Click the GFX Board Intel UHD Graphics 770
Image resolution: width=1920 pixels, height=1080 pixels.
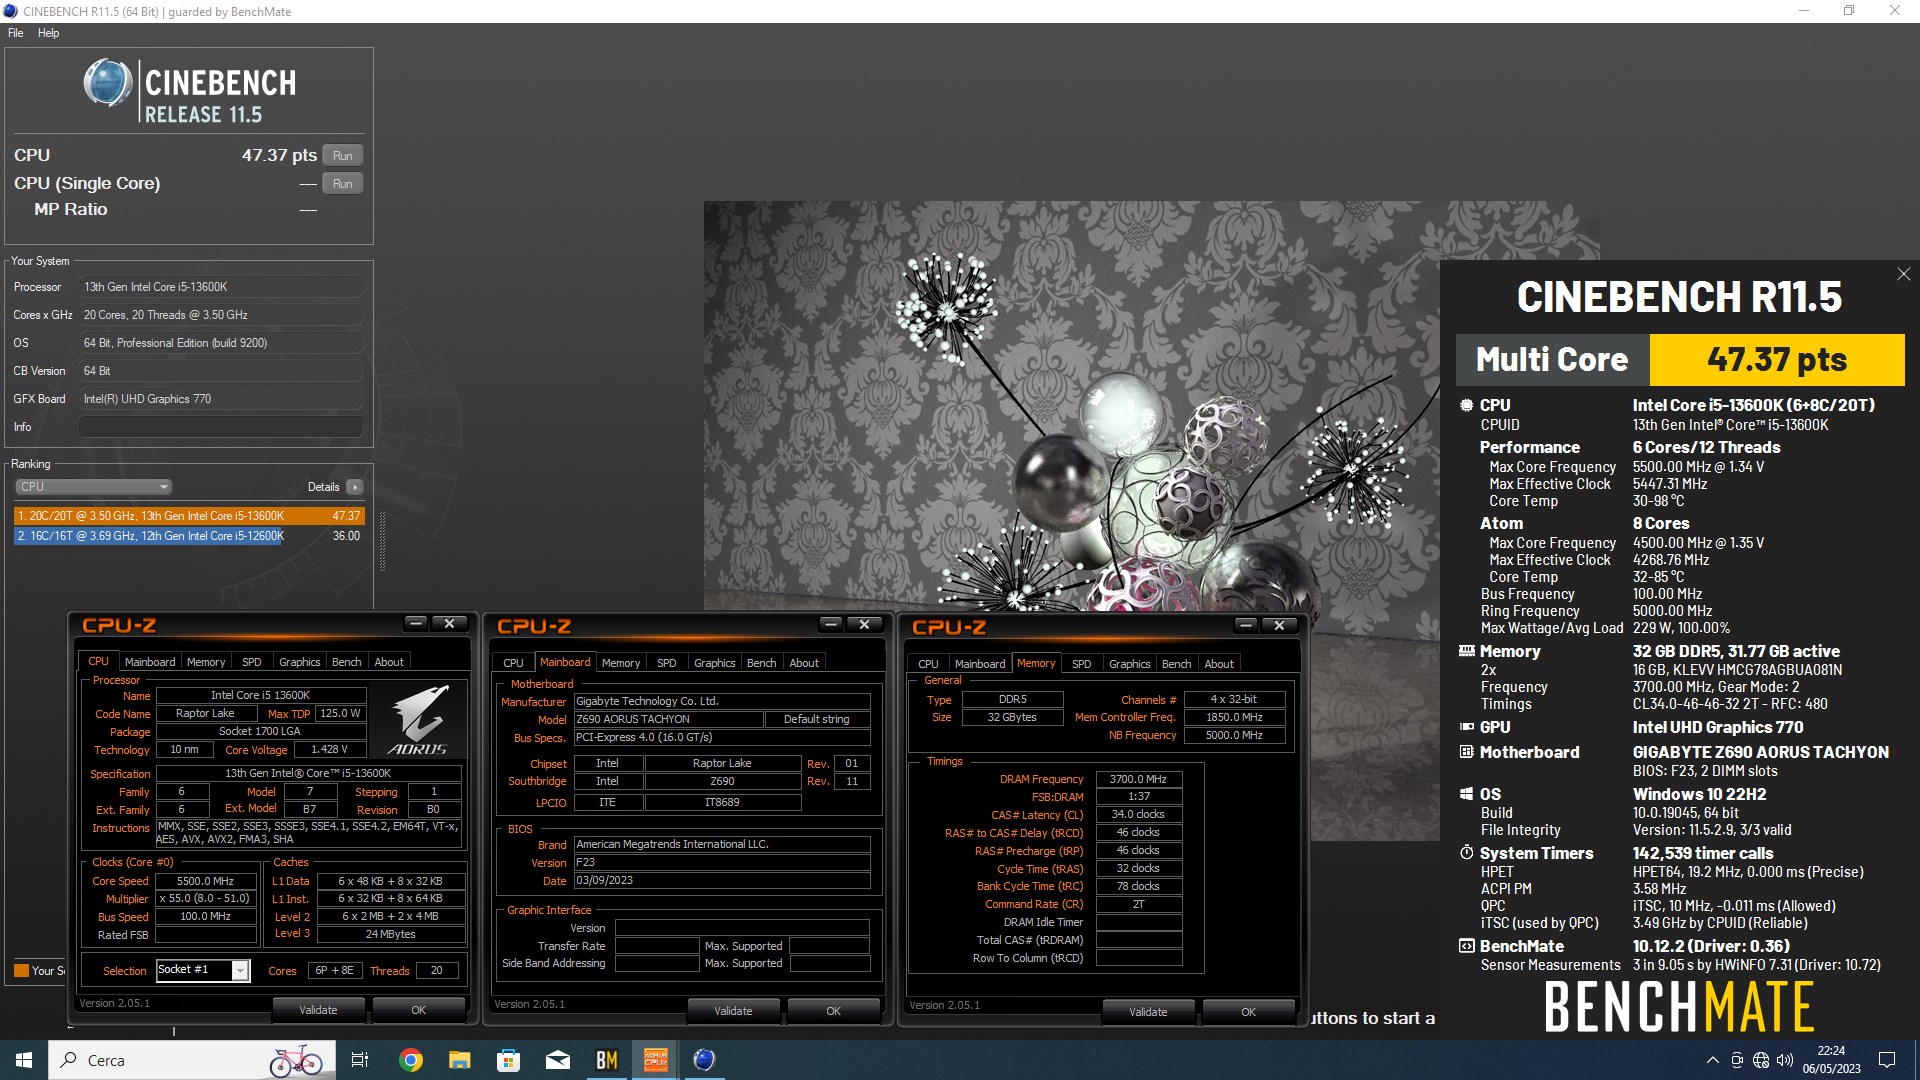220,399
